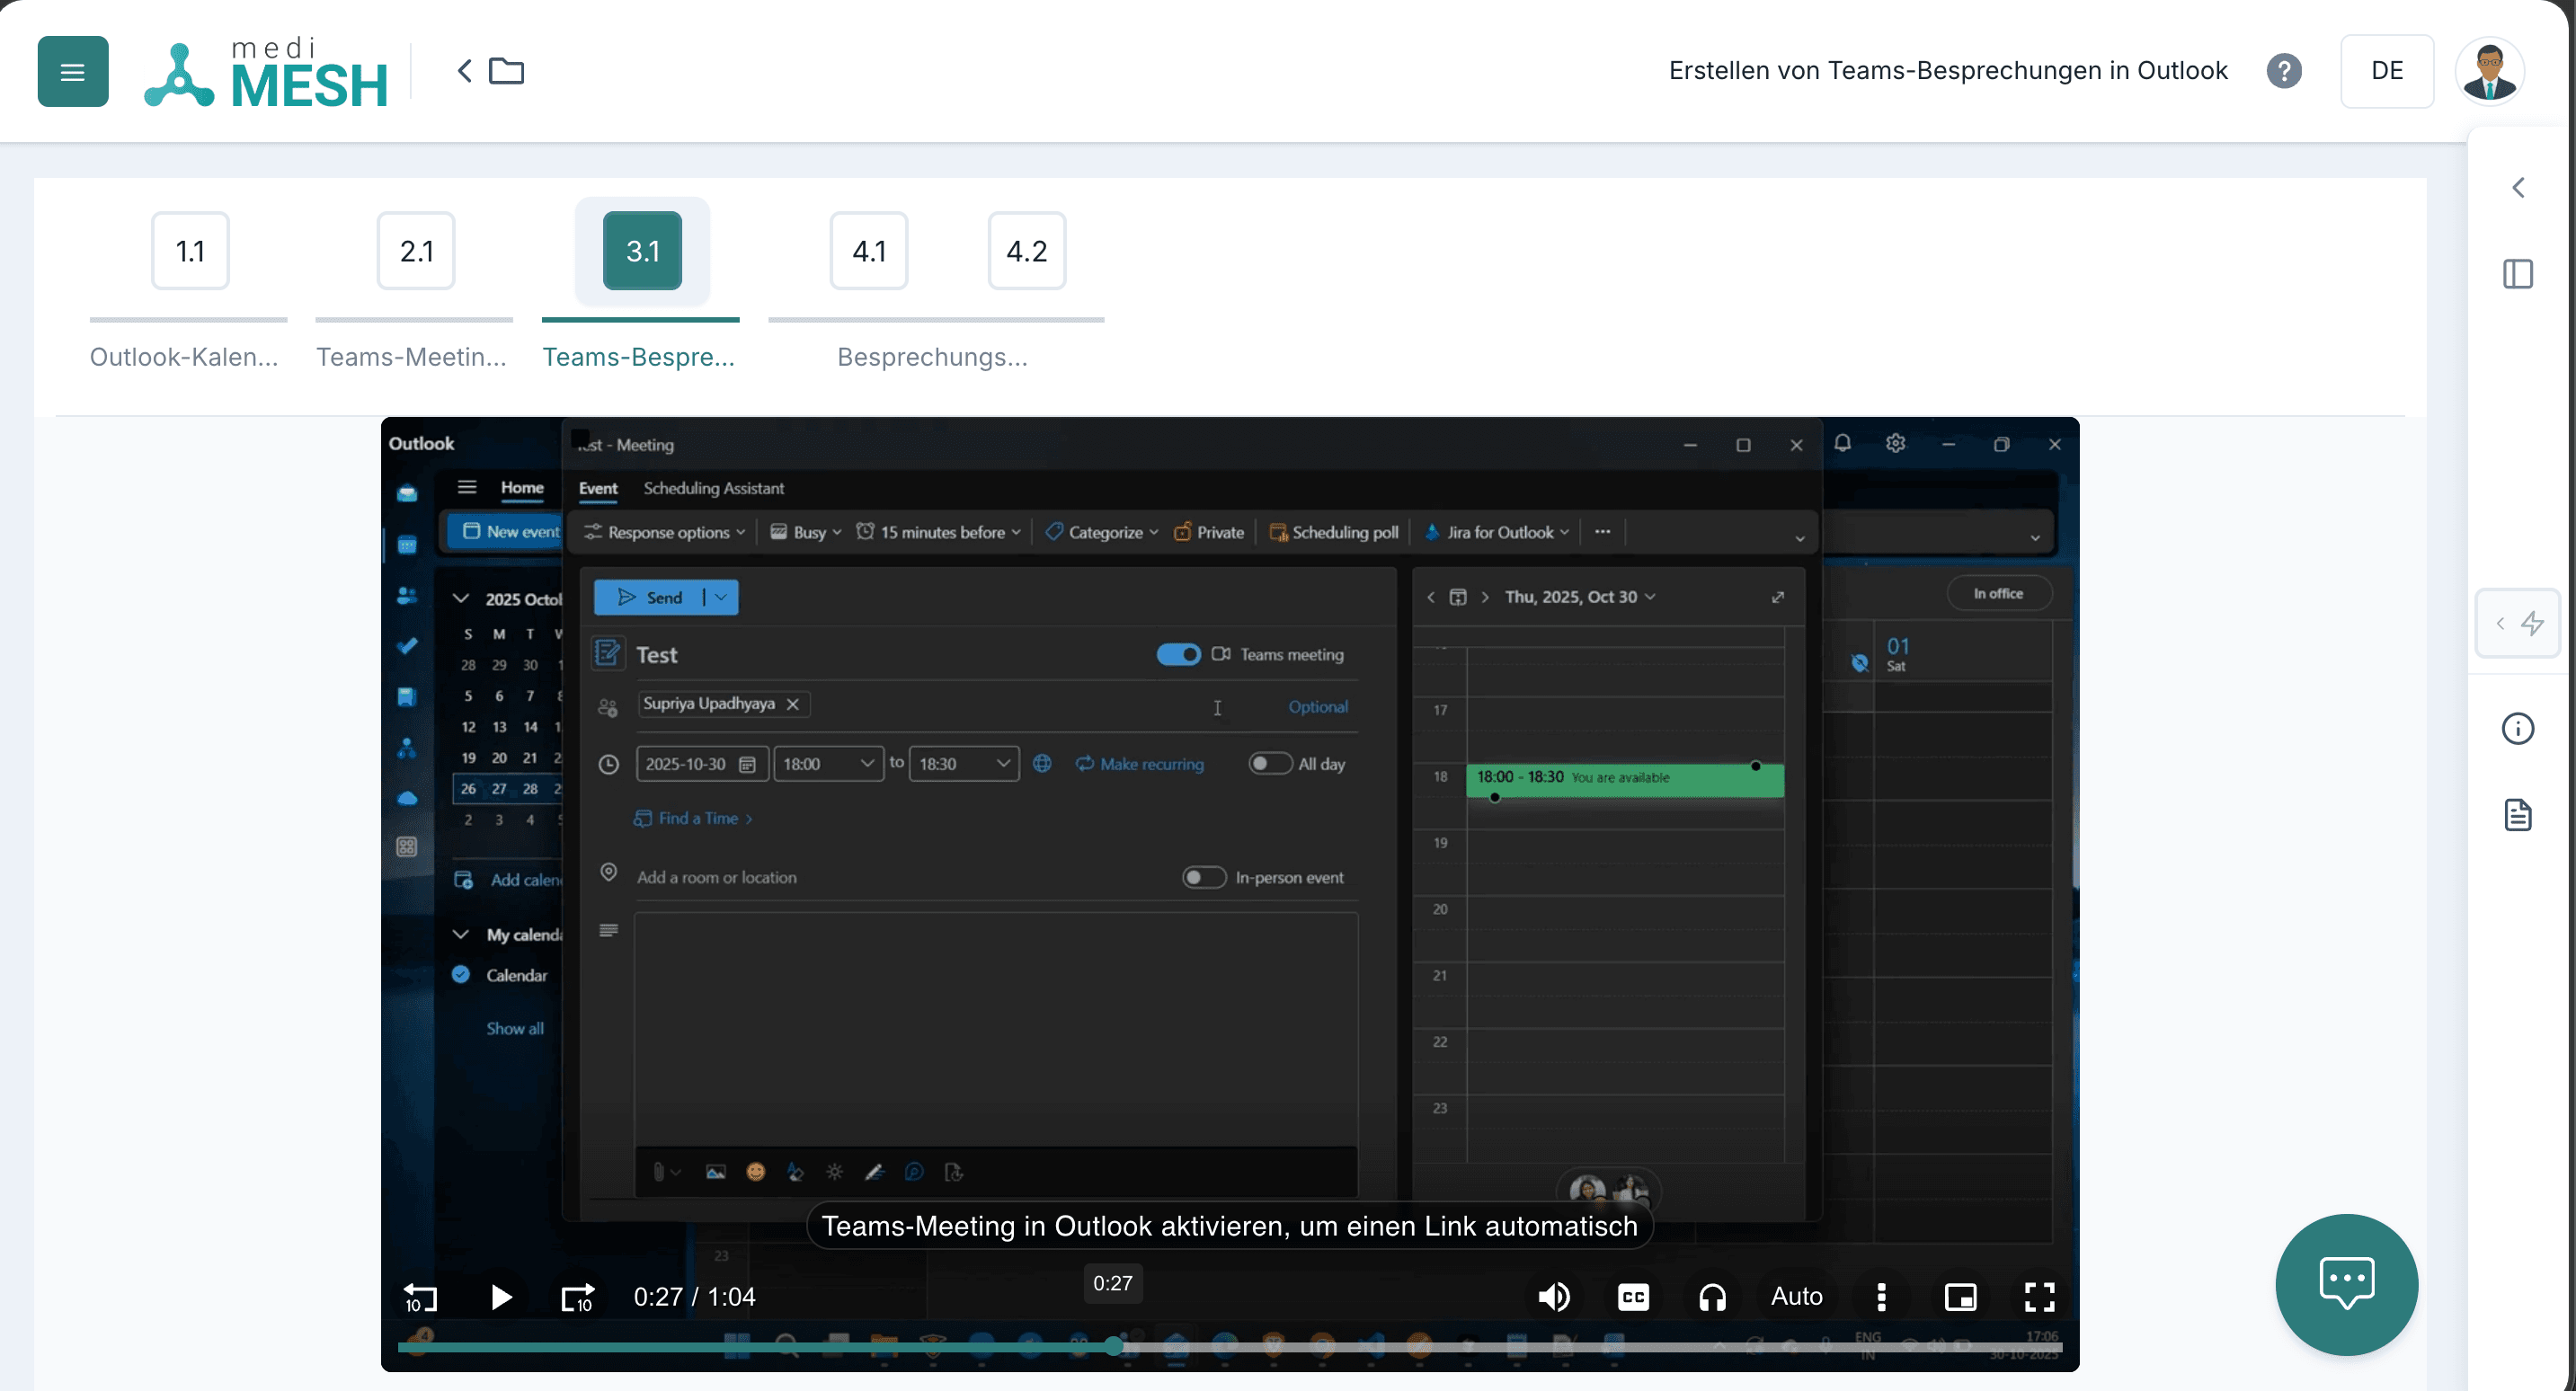The image size is (2576, 1391).
Task: Click the Scheduling poll button
Action: (1334, 532)
